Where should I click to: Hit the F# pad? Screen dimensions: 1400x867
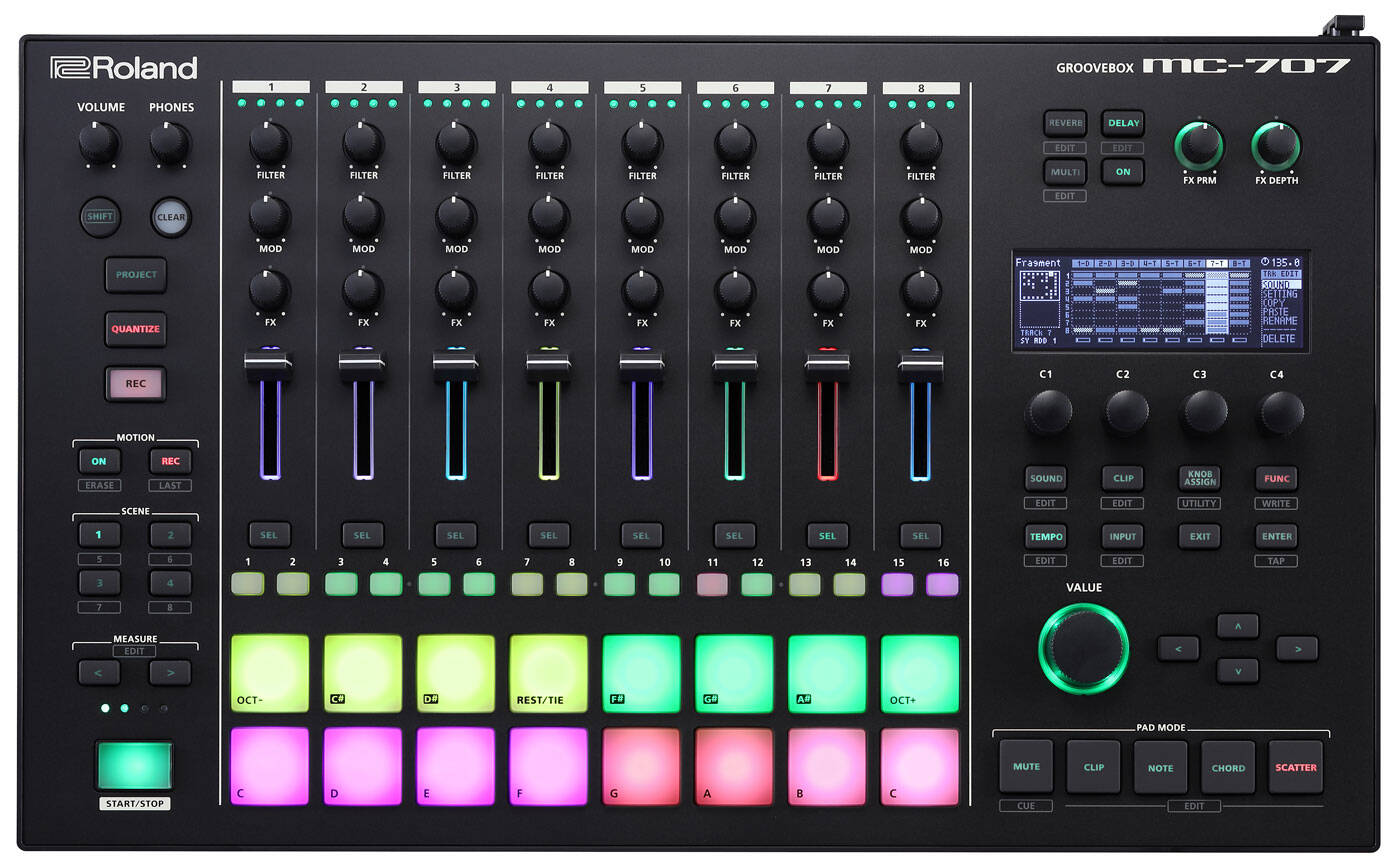point(641,673)
